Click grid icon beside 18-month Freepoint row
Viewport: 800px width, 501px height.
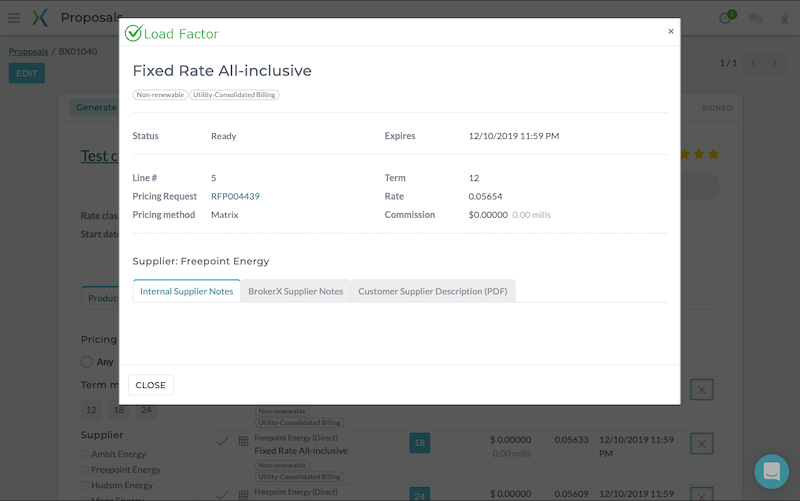(243, 442)
